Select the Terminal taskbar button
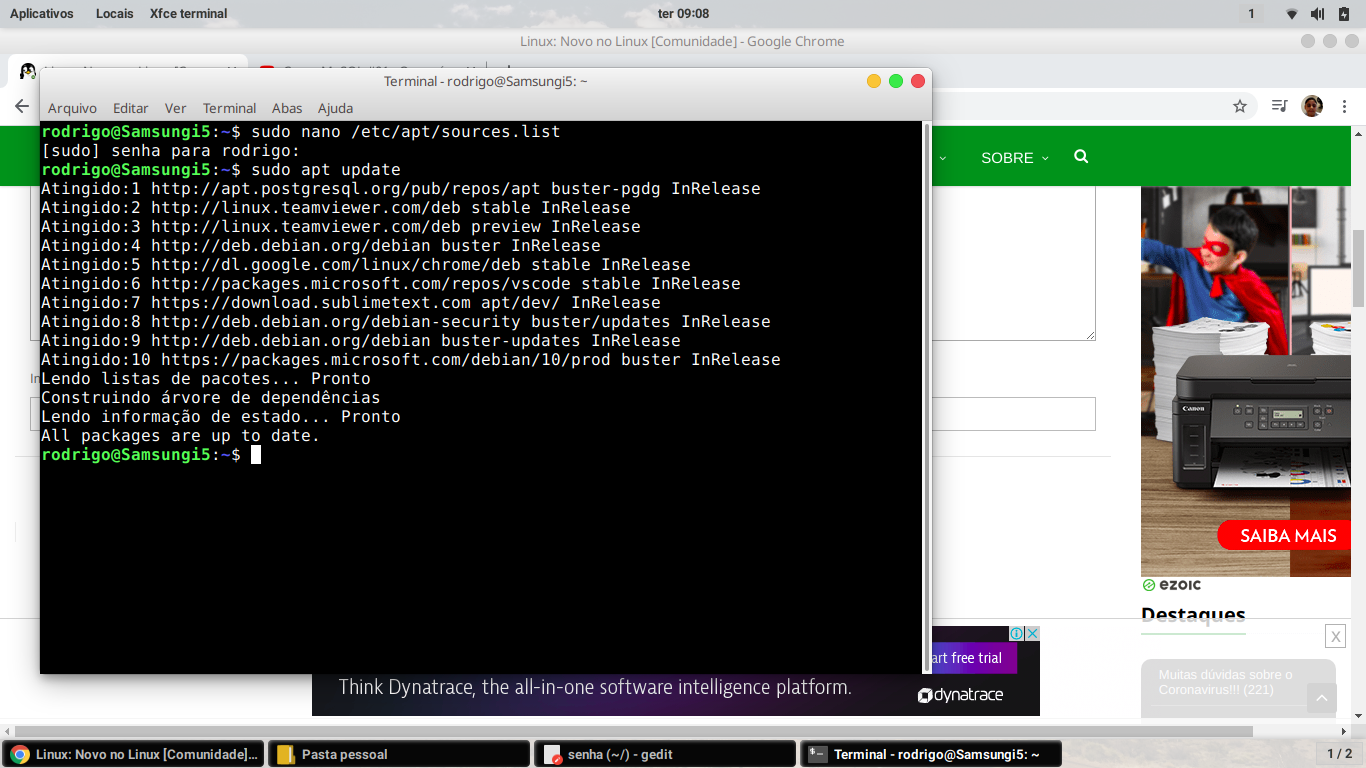 (931, 754)
